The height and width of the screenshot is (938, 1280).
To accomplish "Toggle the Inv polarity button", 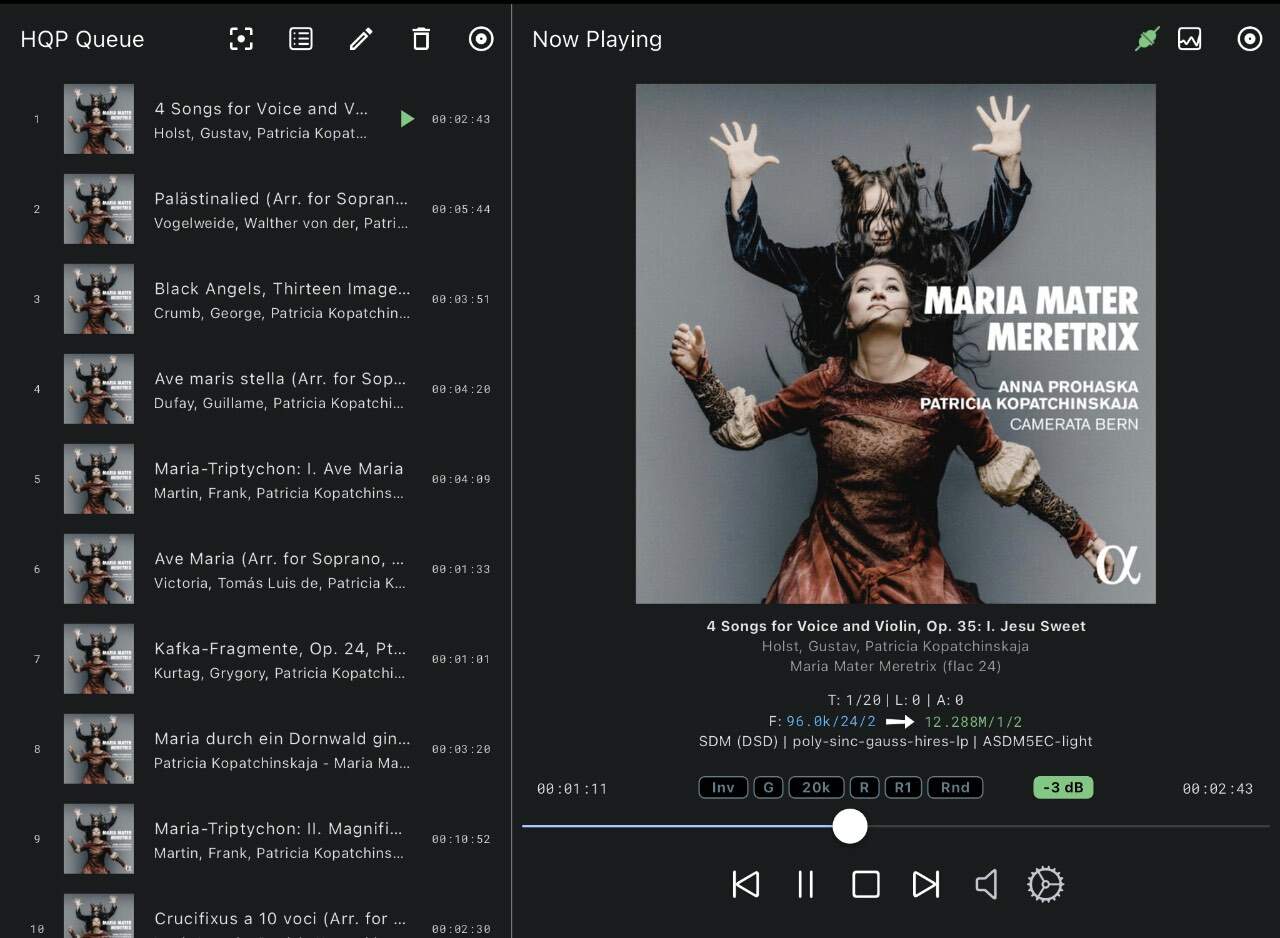I will [723, 788].
